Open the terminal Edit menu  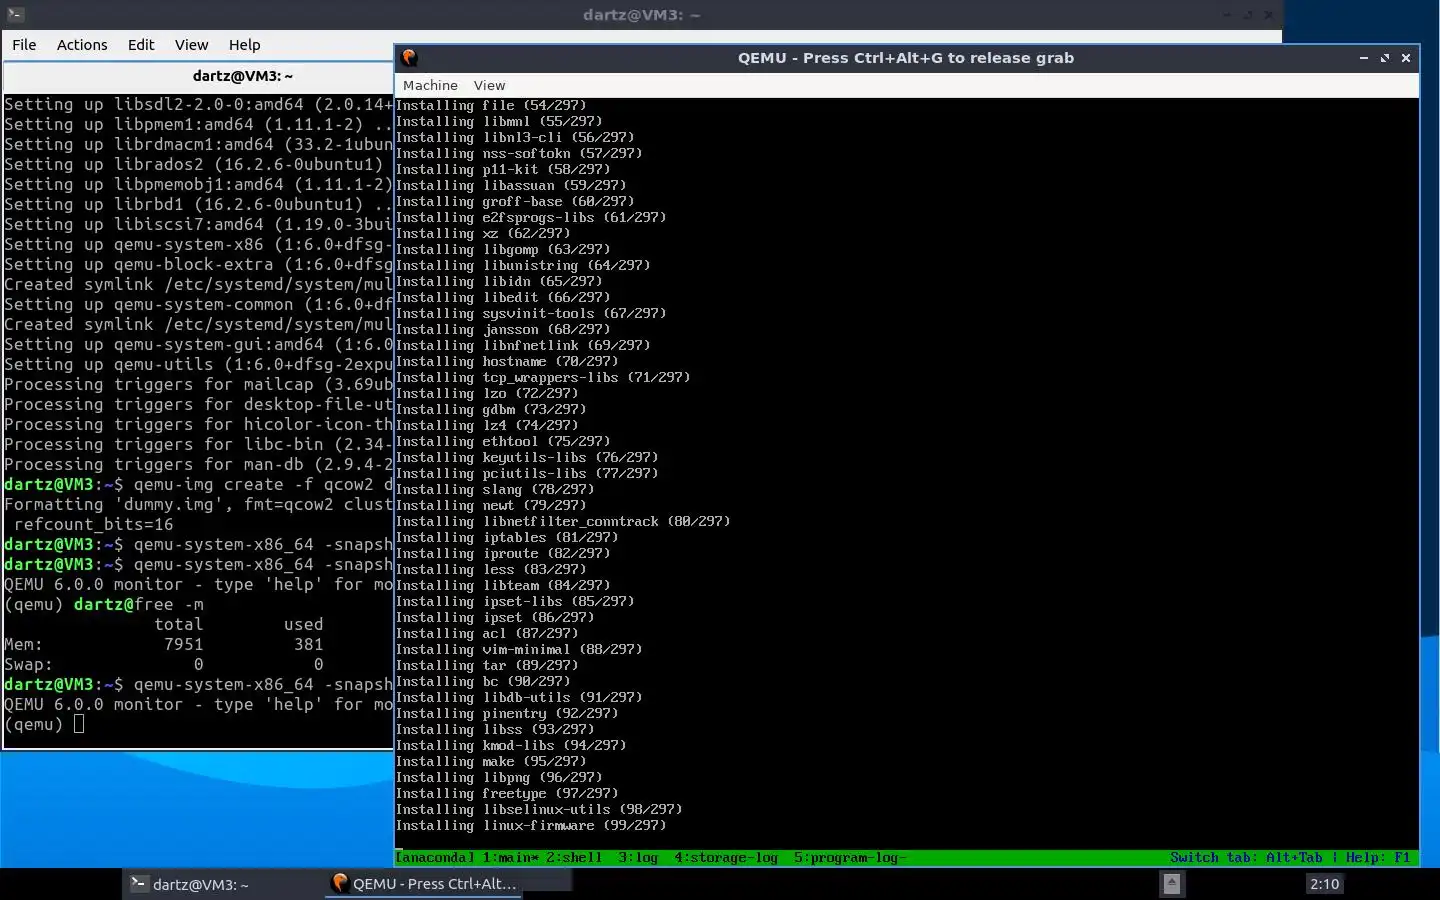point(141,45)
